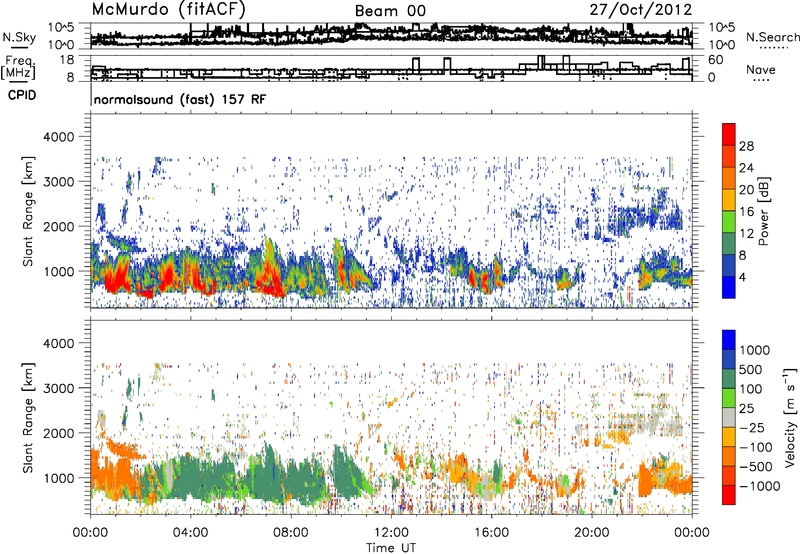
Task: Click the blue top of velocity color bar
Action: (729, 340)
